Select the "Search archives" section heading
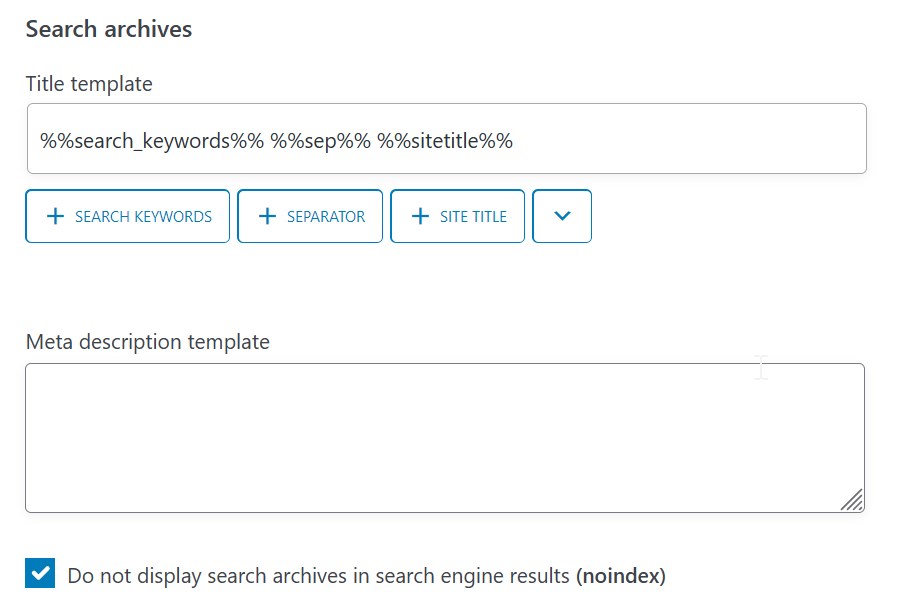The height and width of the screenshot is (613, 913). [109, 29]
